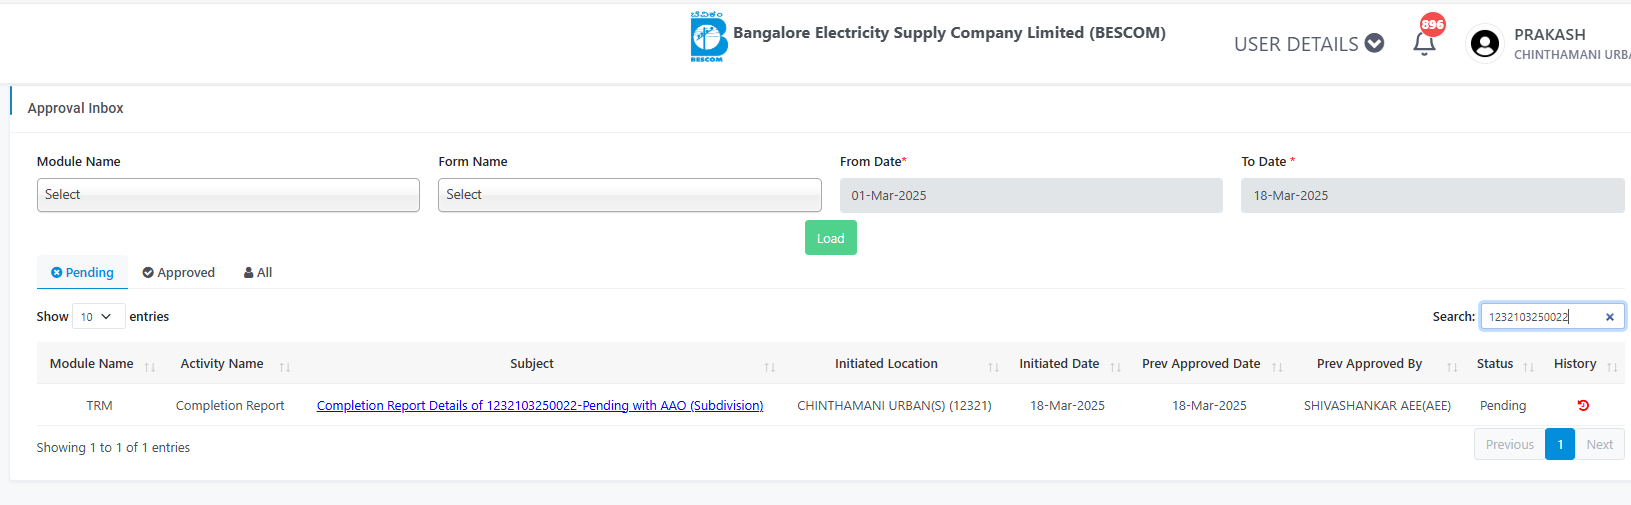Change the show entries count dropdown
1631x505 pixels.
coord(98,316)
